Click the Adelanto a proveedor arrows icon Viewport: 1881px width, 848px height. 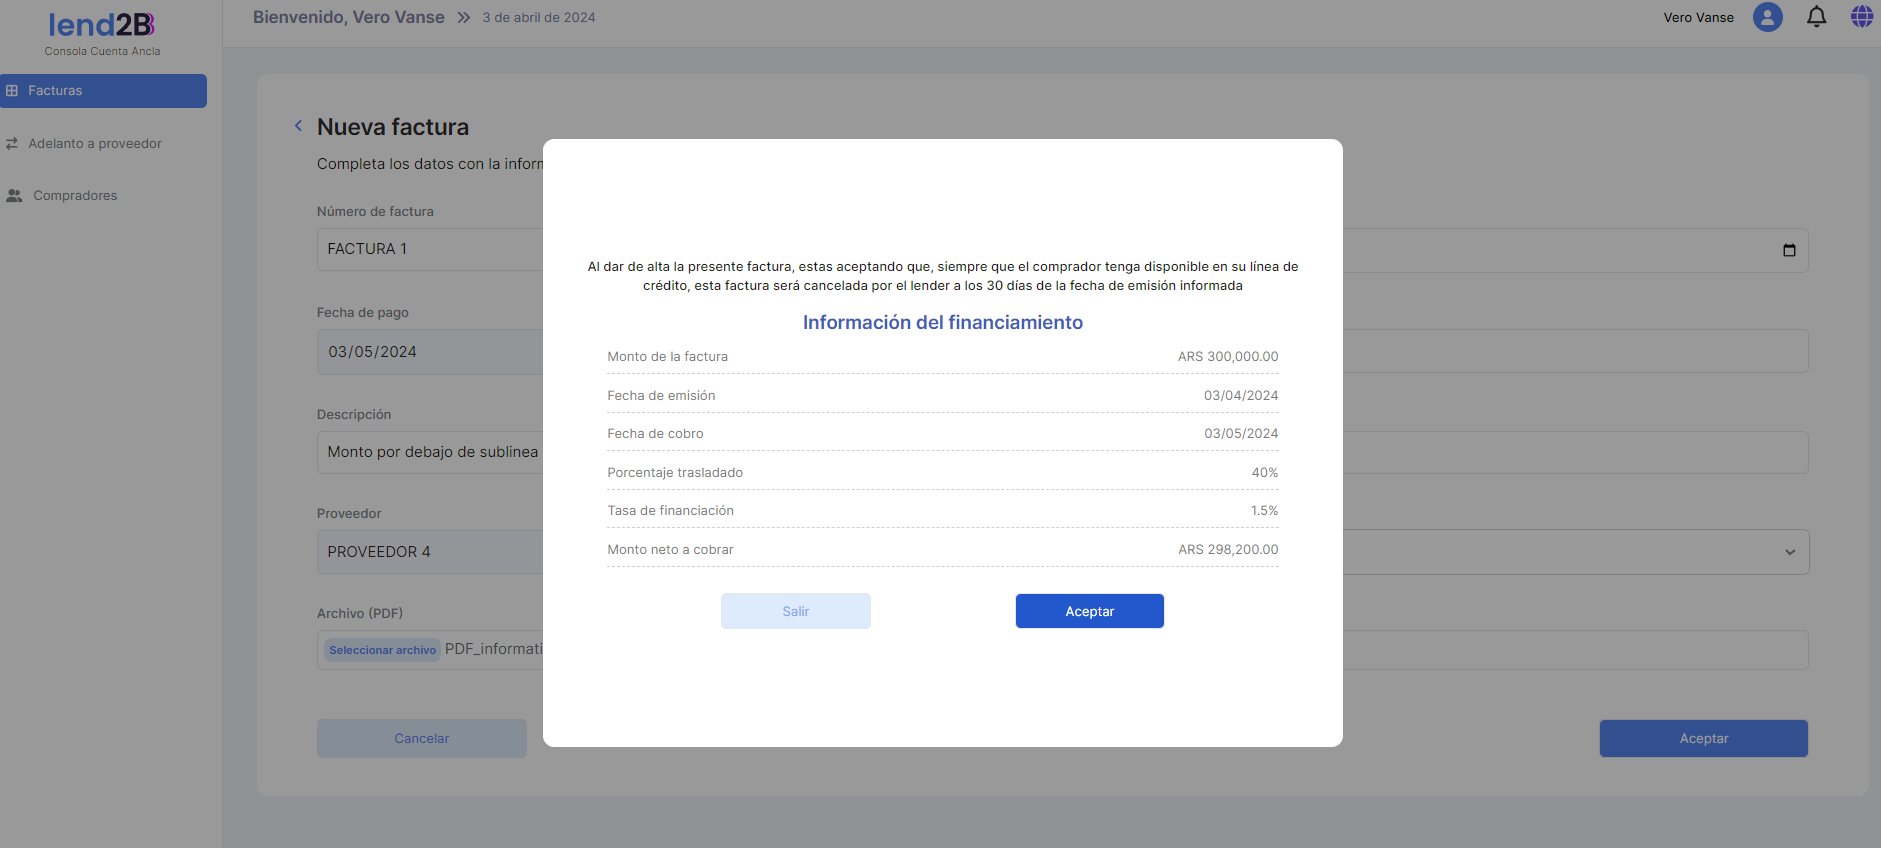(x=12, y=144)
